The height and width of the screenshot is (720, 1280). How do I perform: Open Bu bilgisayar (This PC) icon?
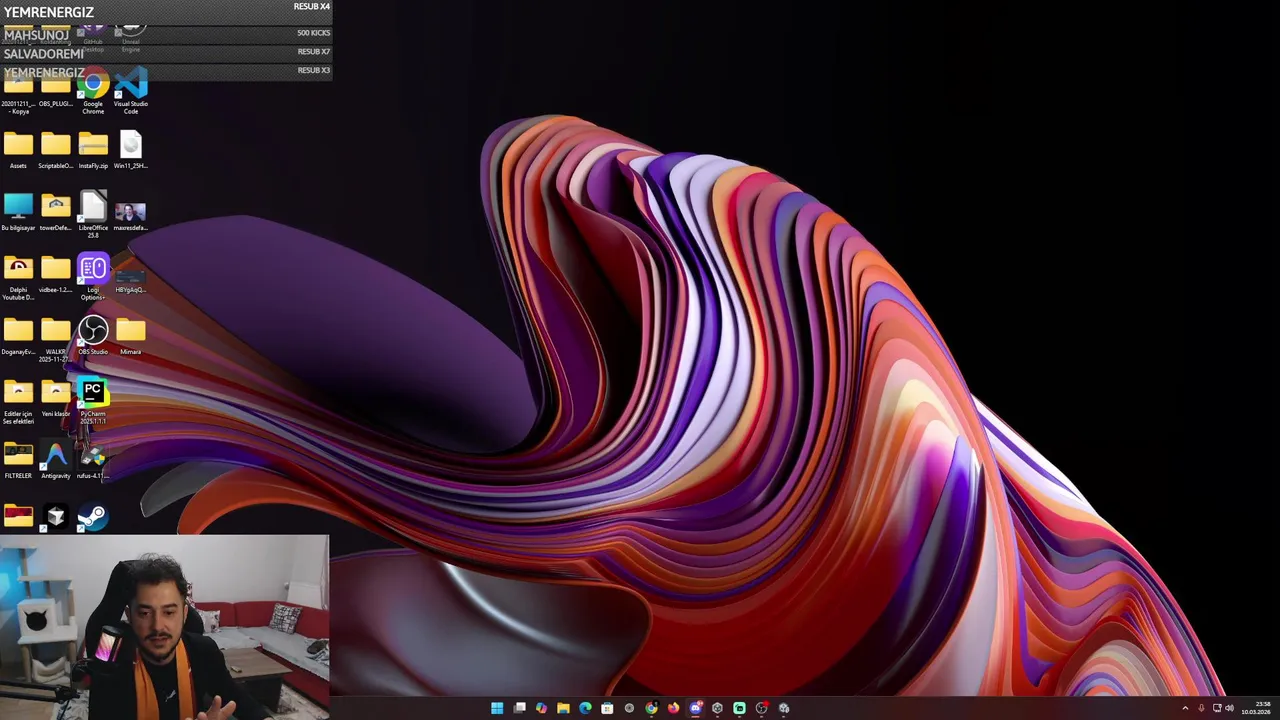tap(18, 212)
